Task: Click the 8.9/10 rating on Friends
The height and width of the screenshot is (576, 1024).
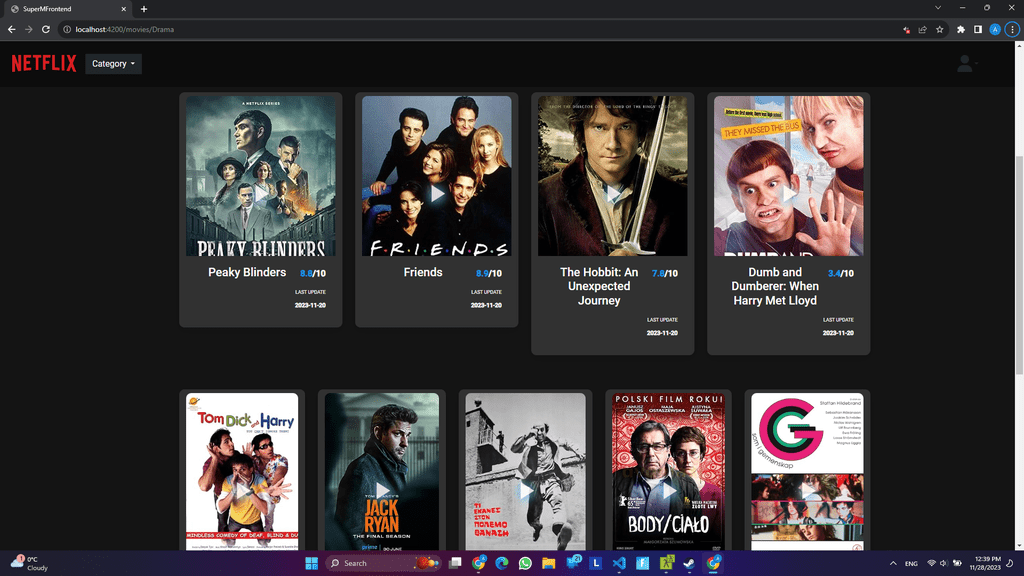Action: click(x=489, y=274)
